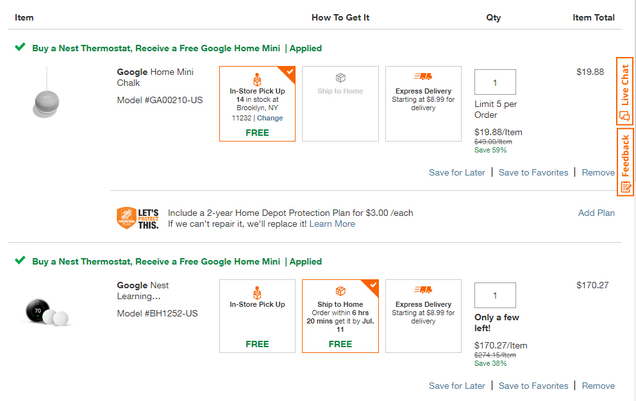Click Model #GA00210-US text
The width and height of the screenshot is (636, 401).
[160, 100]
